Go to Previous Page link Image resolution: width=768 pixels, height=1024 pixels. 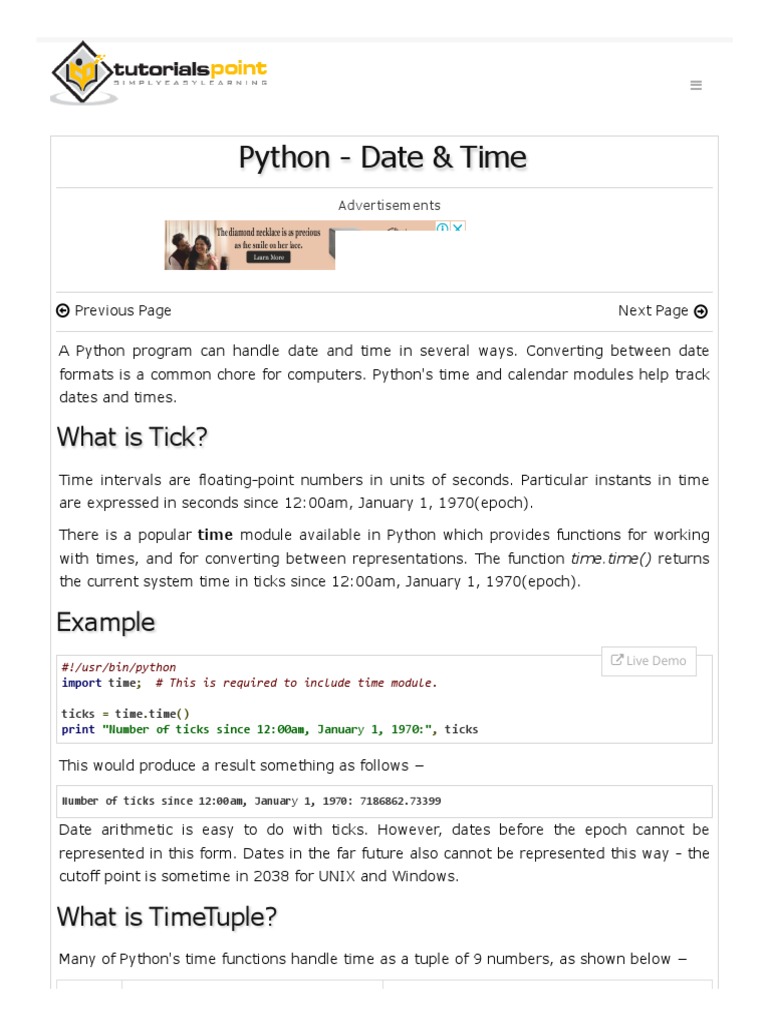pyautogui.click(x=122, y=311)
